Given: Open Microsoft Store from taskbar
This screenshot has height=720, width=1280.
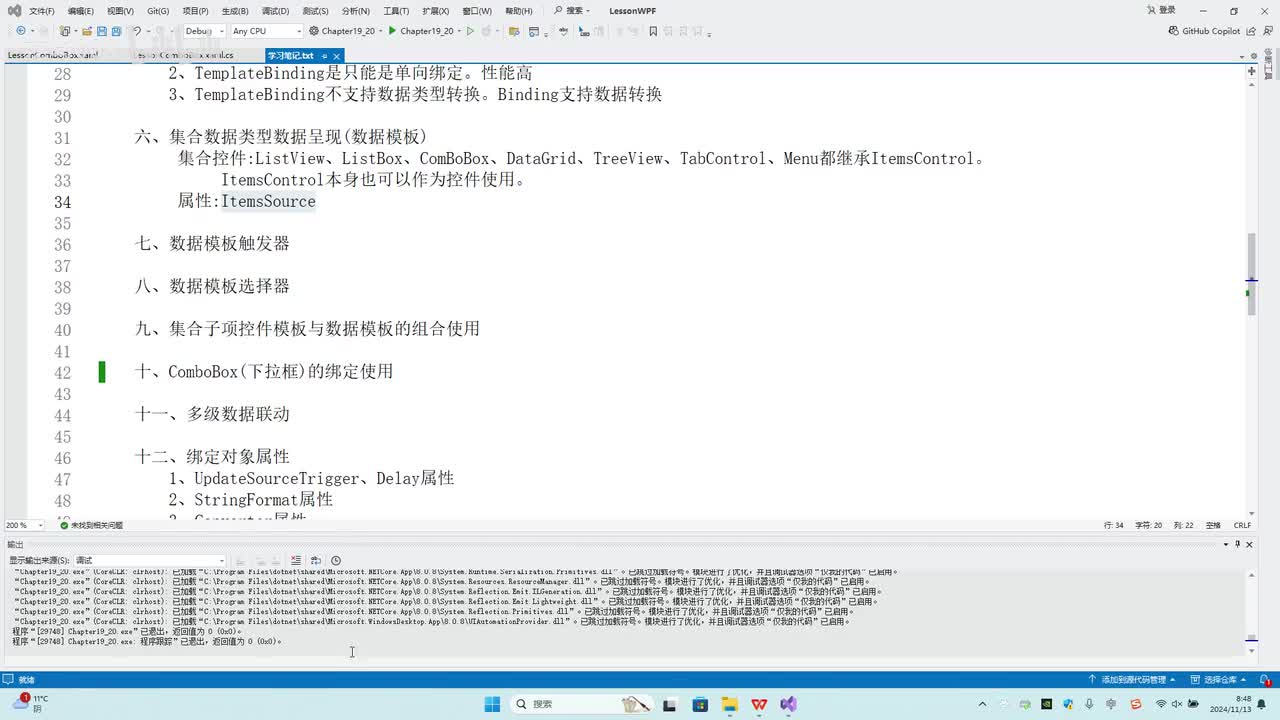Looking at the screenshot, I should (x=700, y=704).
